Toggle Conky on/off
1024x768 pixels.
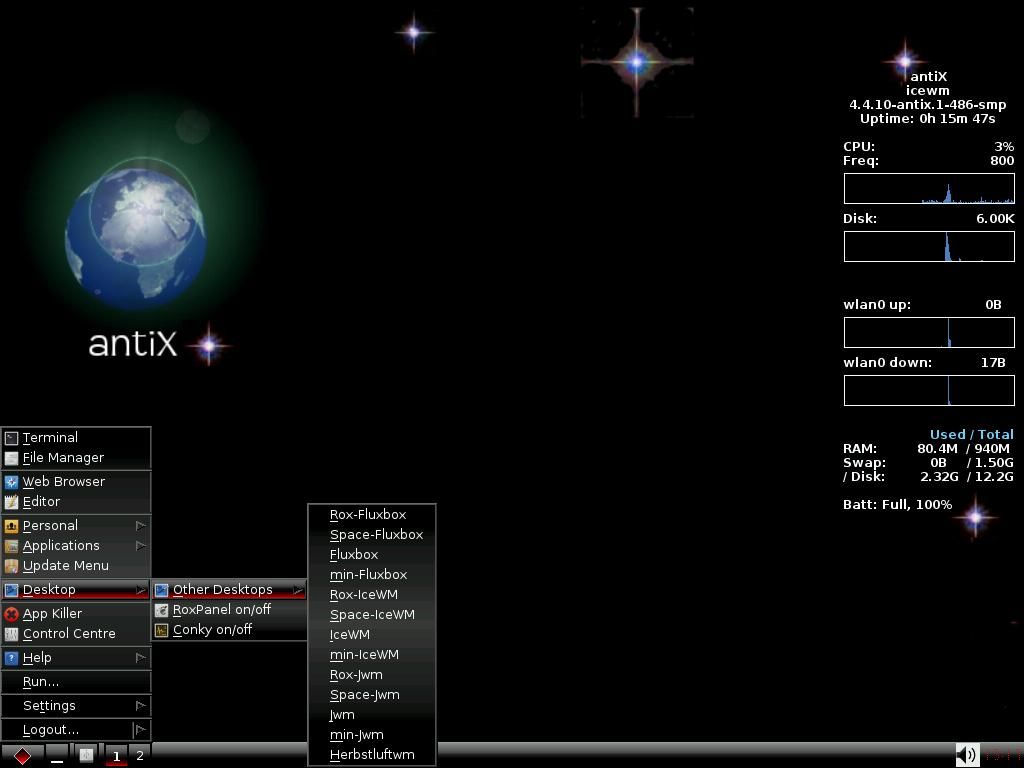[229, 630]
